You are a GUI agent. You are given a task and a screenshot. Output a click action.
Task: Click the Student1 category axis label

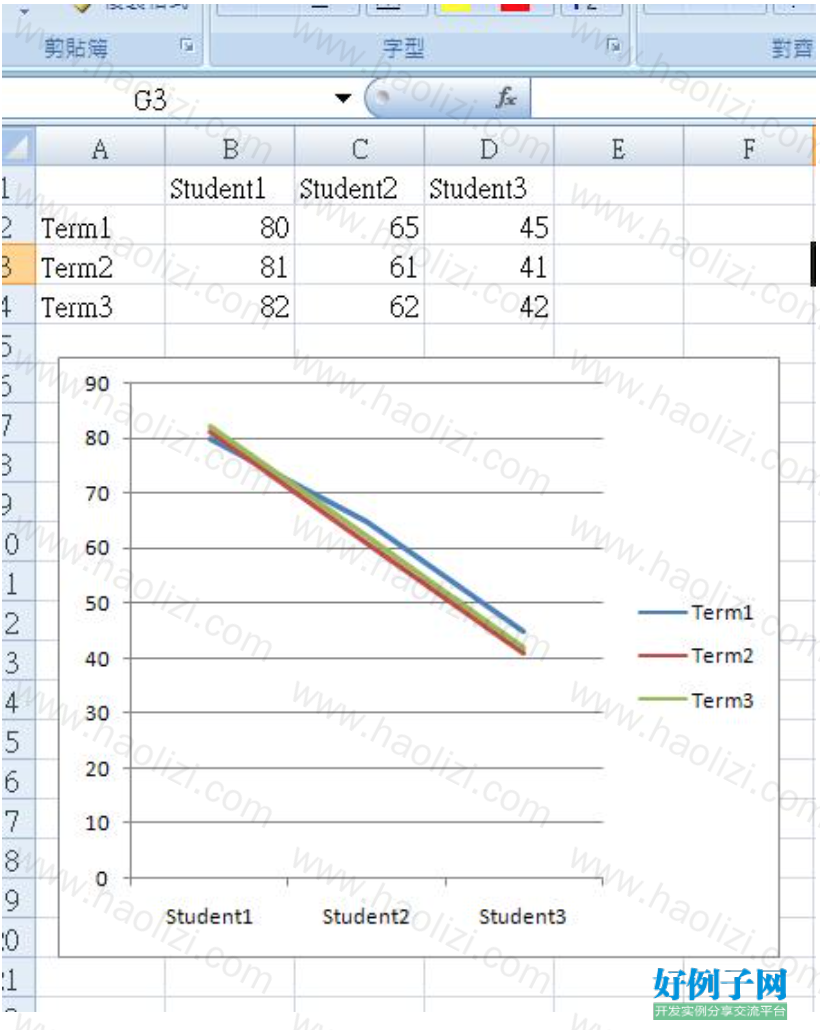[209, 916]
